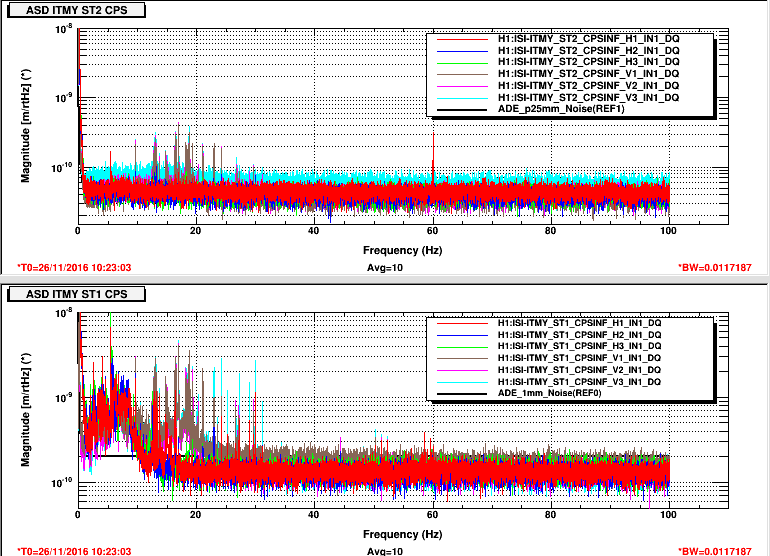
Task: Click the blue line swatch for ST1 H2 channel
Action: [x=462, y=335]
